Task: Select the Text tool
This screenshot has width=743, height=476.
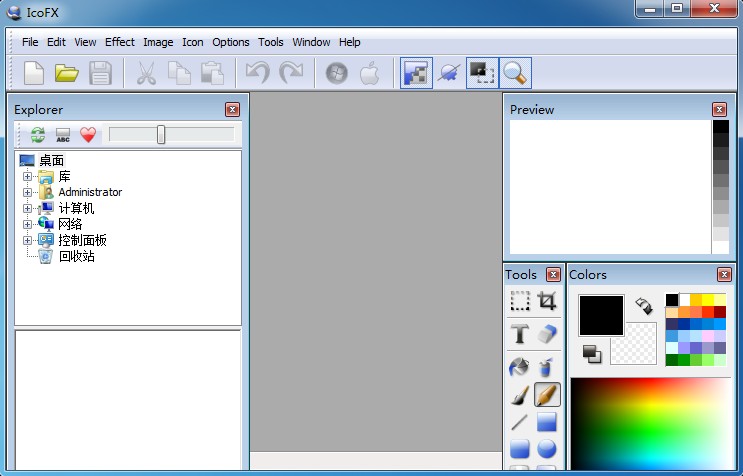Action: (x=520, y=334)
